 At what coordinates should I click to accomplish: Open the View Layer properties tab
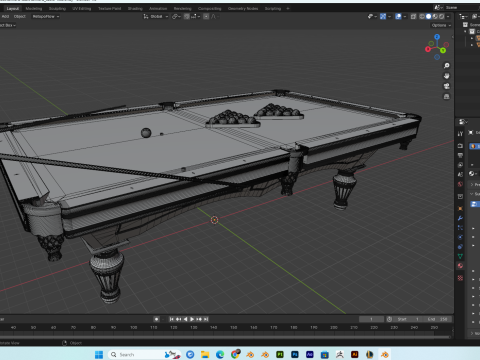(x=460, y=165)
